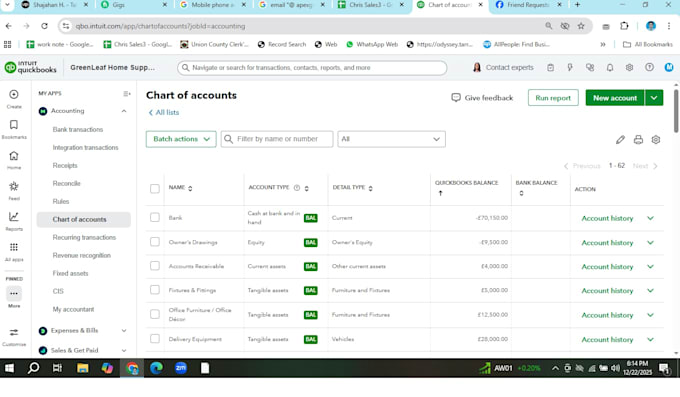Screen dimensions: 680x397
Task: Open the New account dropdown arrow
Action: click(654, 98)
